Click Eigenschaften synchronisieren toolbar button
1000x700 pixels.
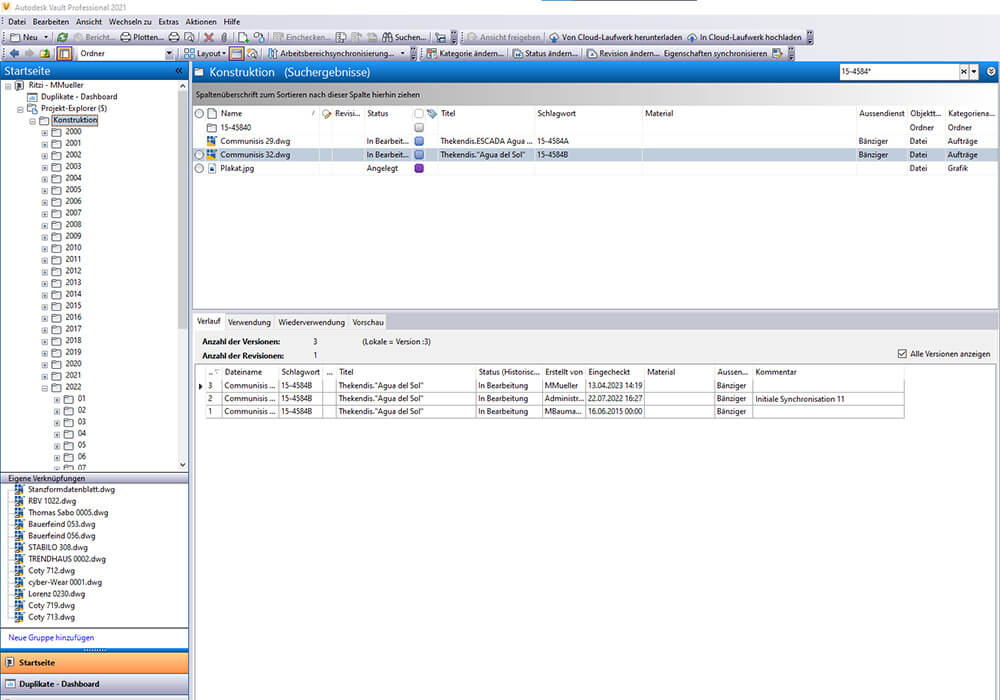(x=715, y=54)
